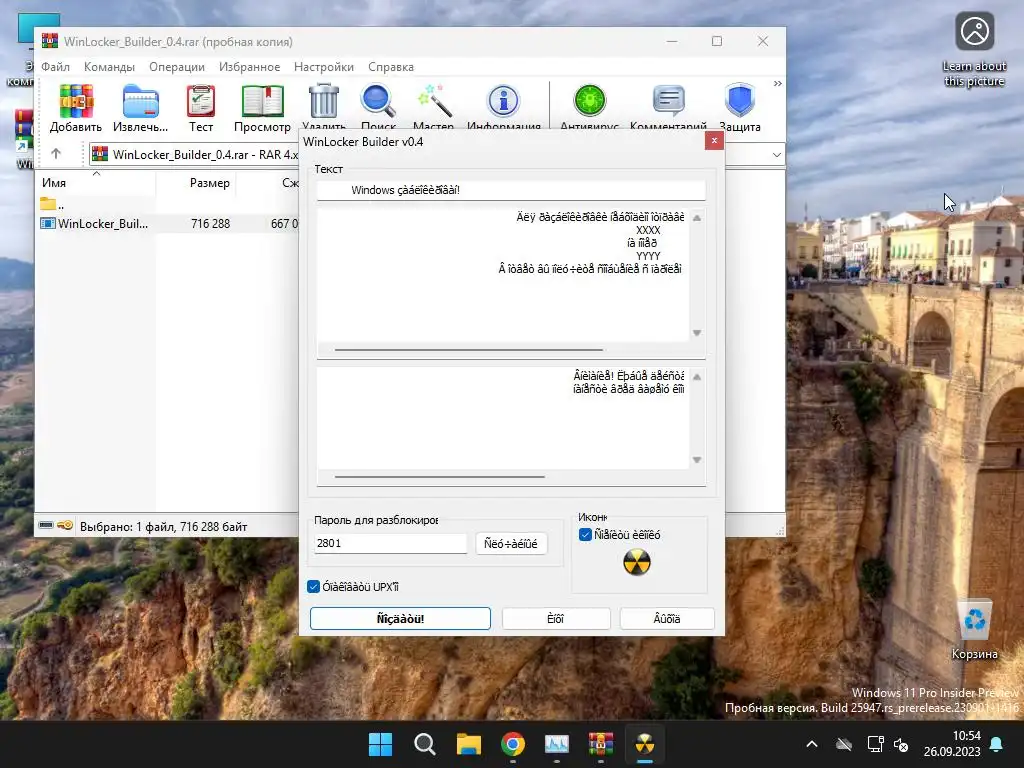
Task: Open the monitor graph app on taskbar
Action: tap(557, 744)
